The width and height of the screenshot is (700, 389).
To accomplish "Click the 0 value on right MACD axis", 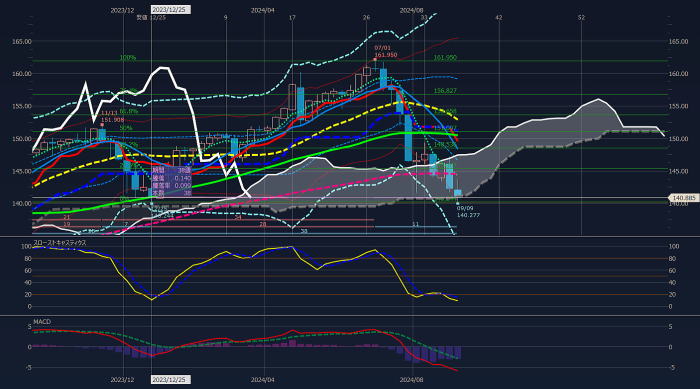I will tap(671, 347).
